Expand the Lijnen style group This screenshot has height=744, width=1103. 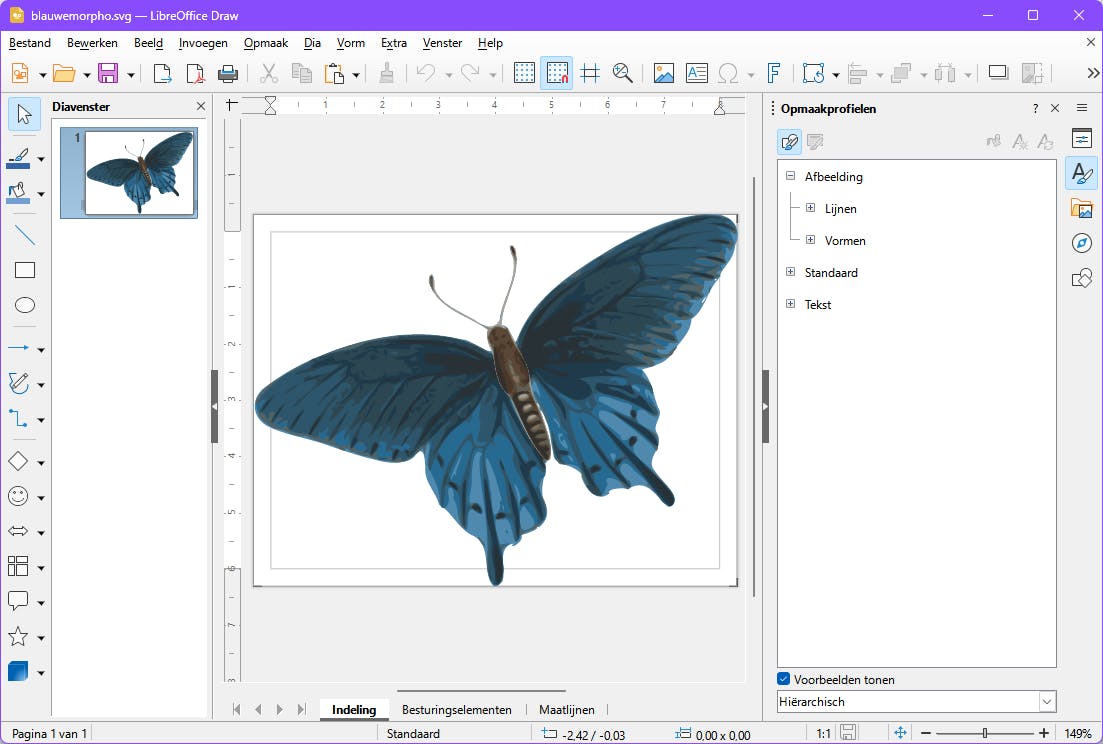pyautogui.click(x=811, y=209)
